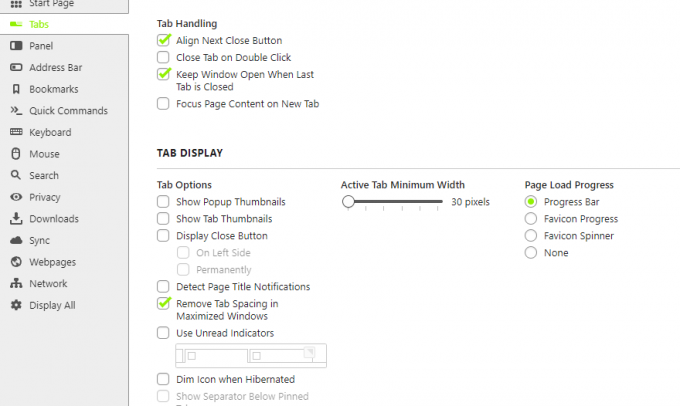Image resolution: width=680 pixels, height=406 pixels.
Task: Open the Panel settings icon
Action: pyautogui.click(x=16, y=46)
